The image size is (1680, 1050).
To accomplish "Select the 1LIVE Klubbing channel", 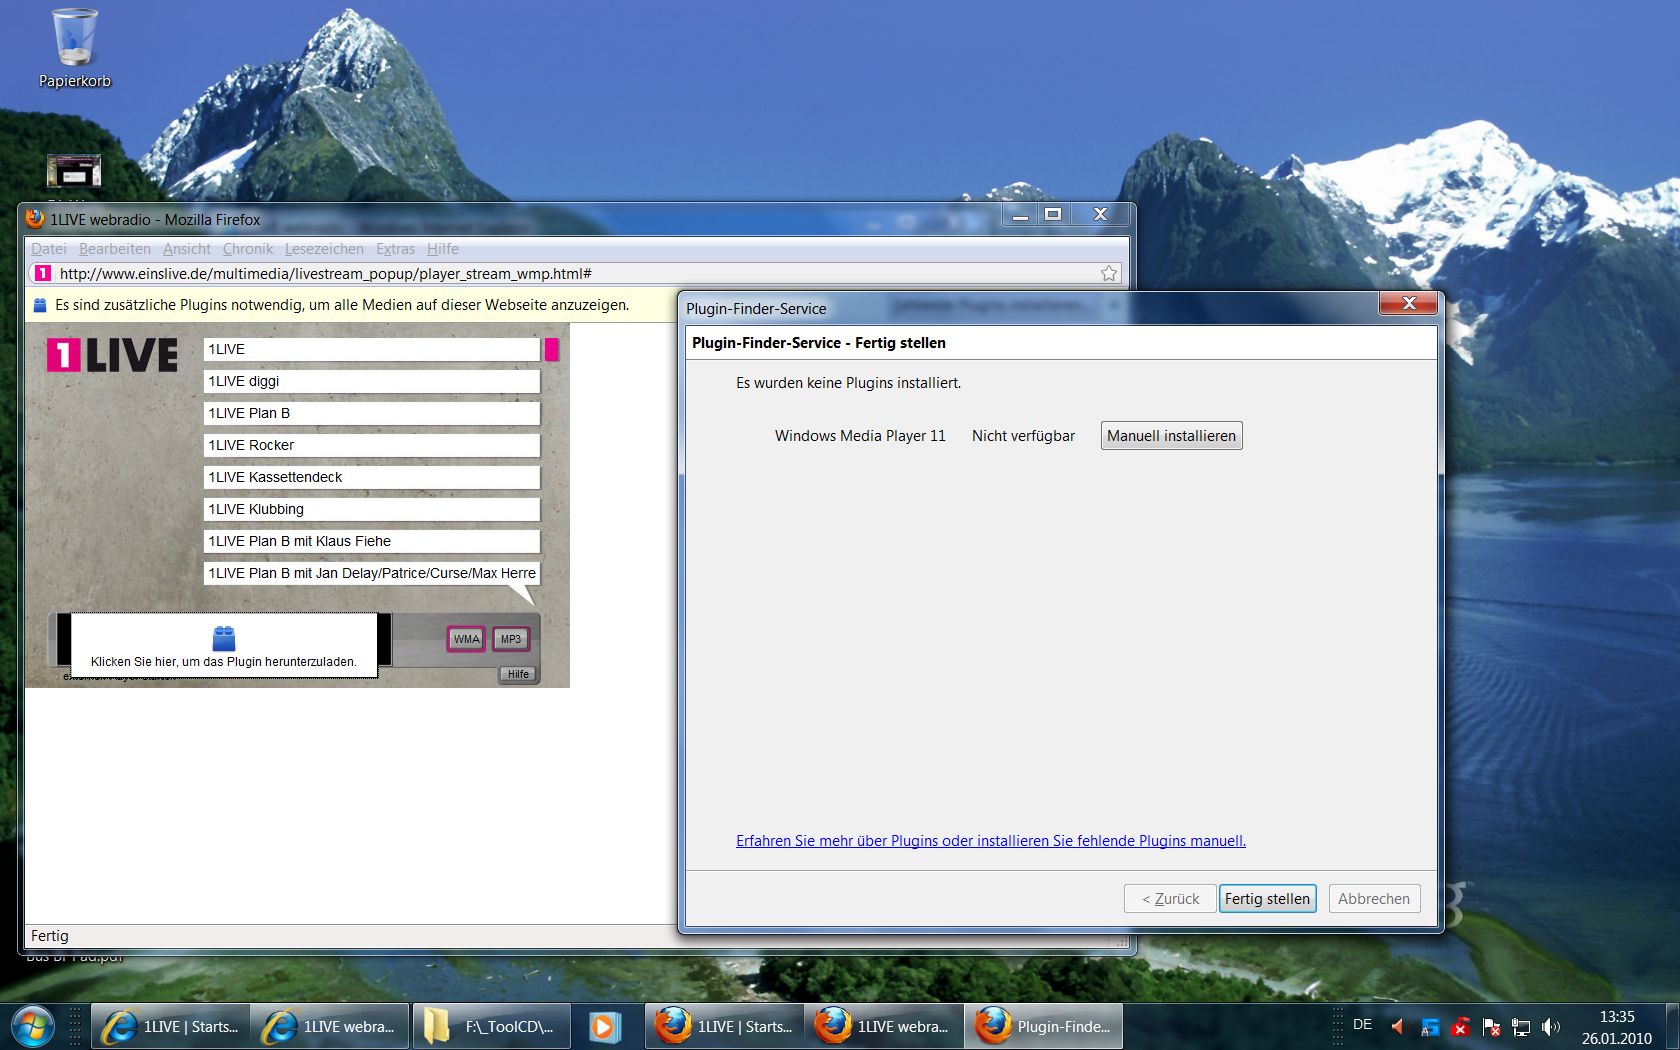I will pos(372,509).
